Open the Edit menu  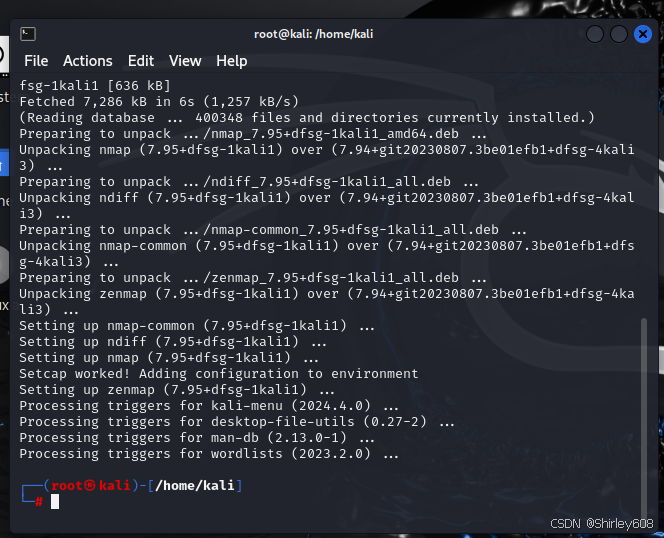tap(141, 61)
